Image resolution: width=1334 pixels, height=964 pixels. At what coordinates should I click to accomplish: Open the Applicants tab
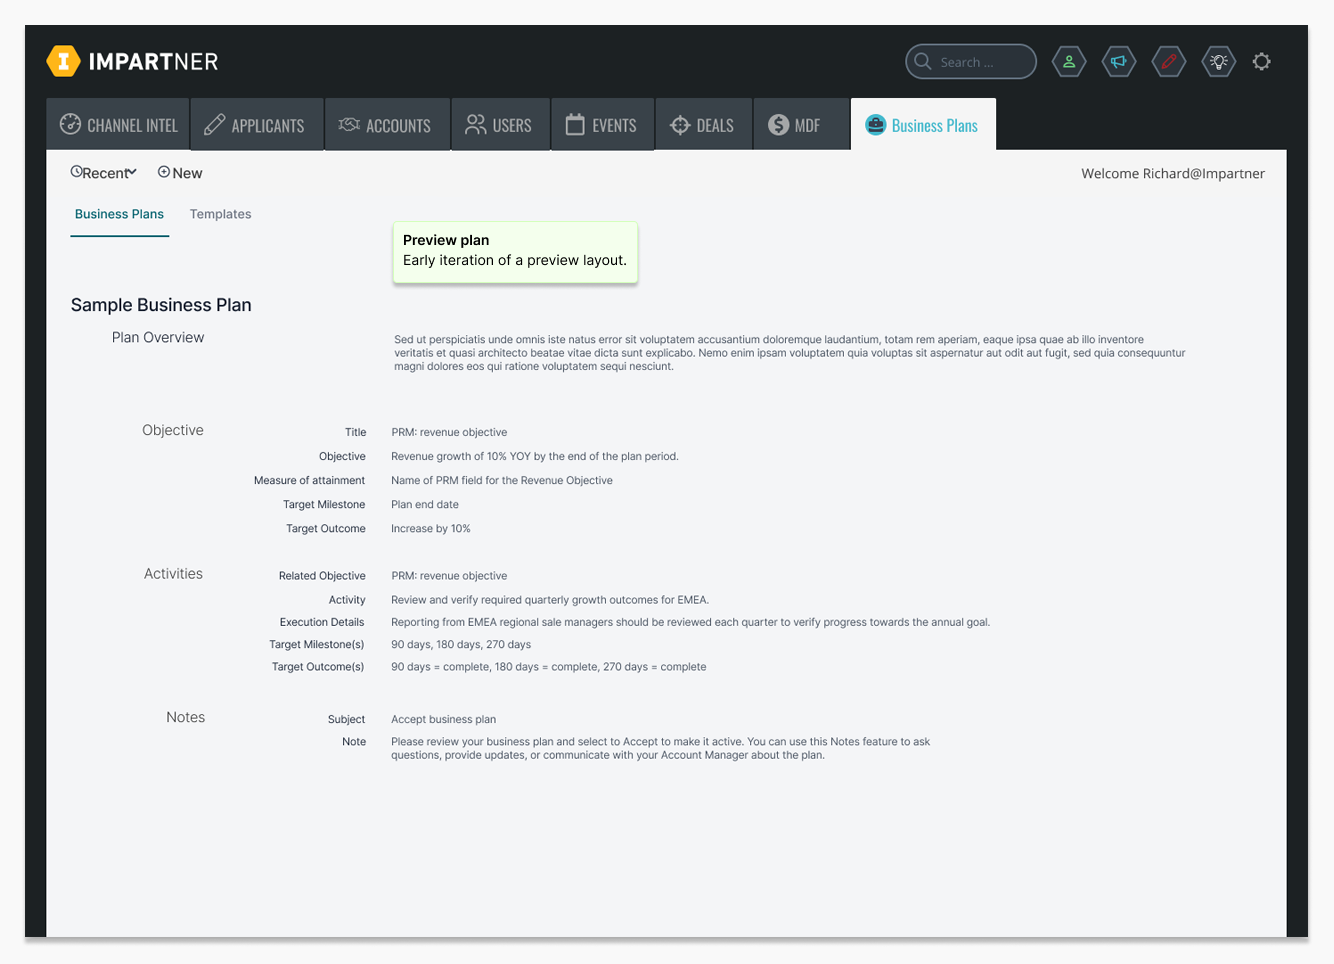[256, 125]
